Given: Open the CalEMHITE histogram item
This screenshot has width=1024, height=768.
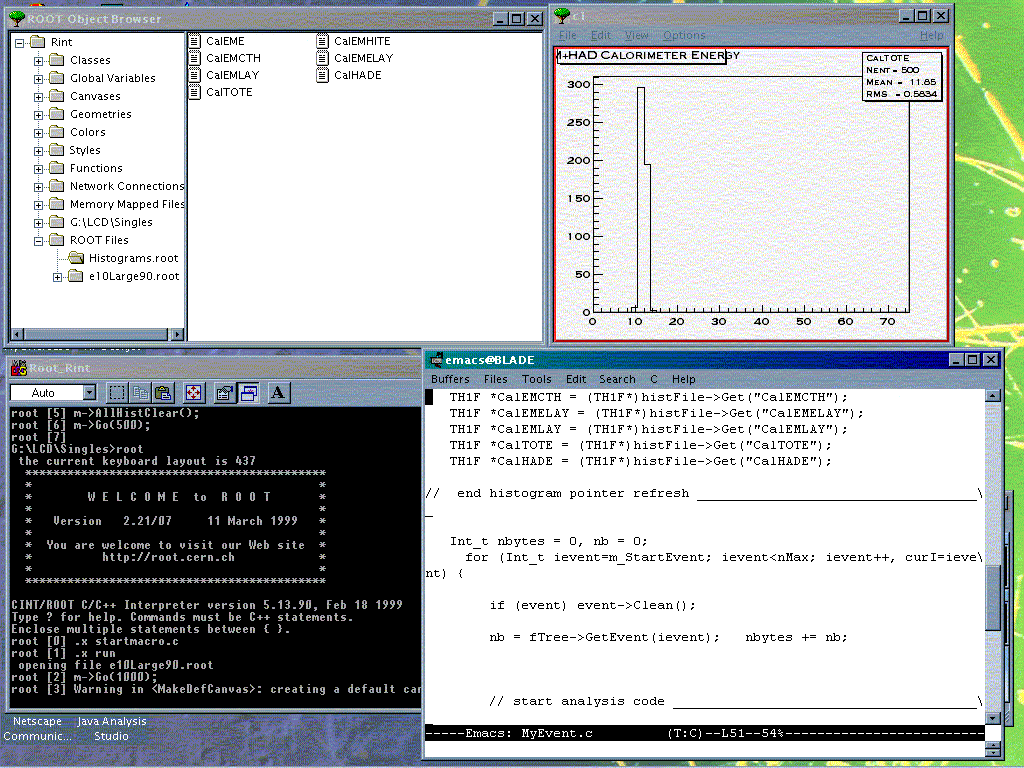Looking at the screenshot, I should pyautogui.click(x=362, y=41).
